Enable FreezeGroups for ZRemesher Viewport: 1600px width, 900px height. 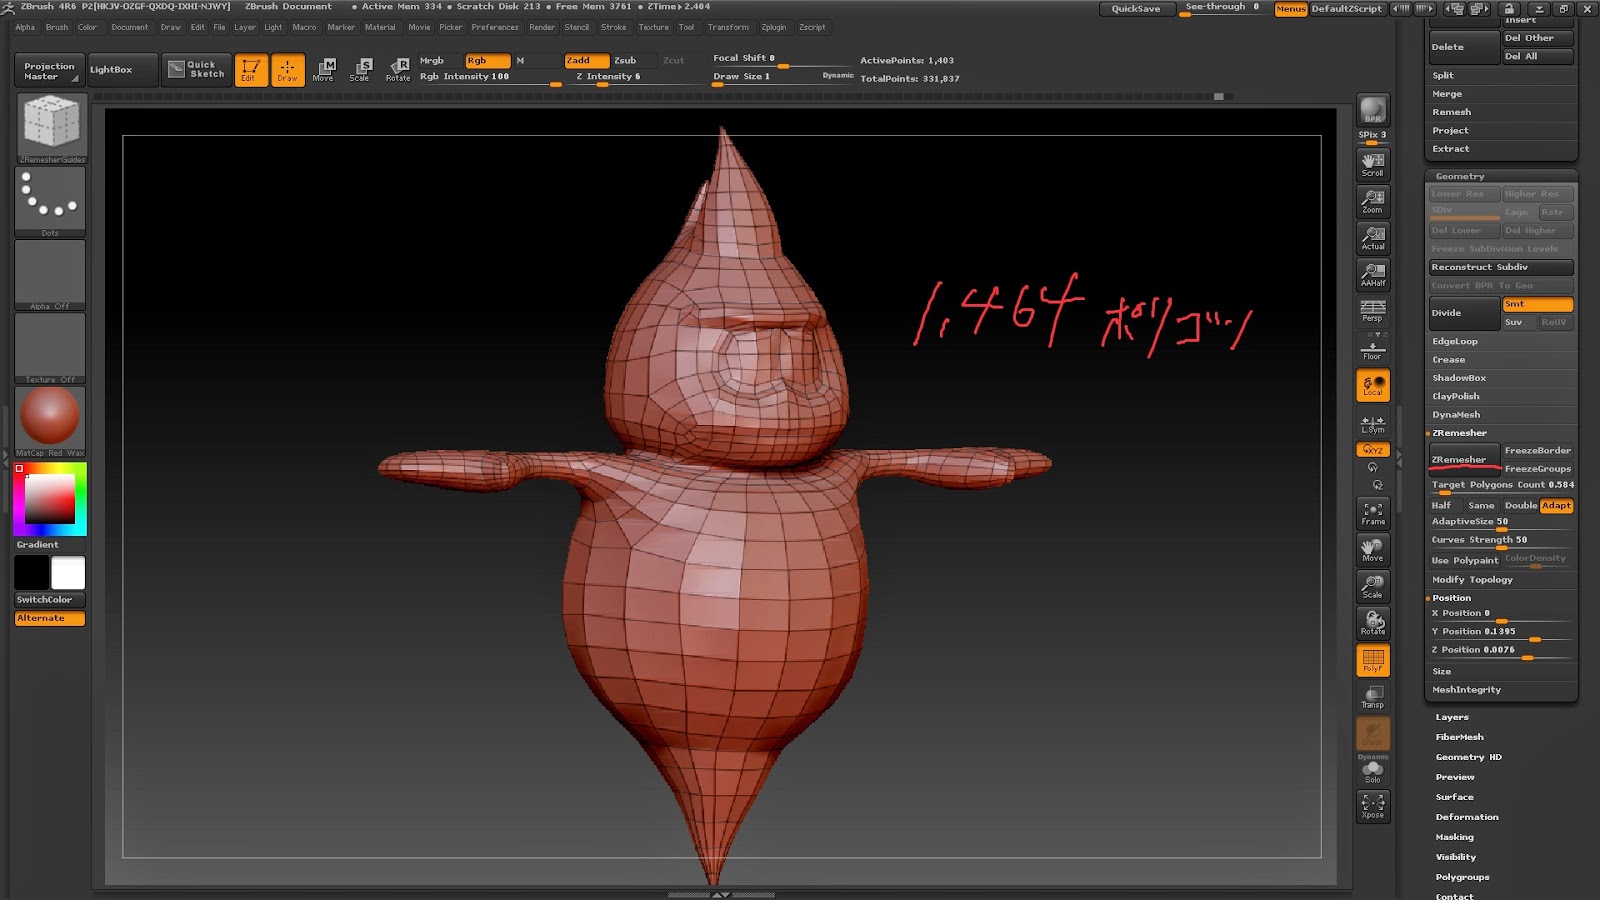tap(1538, 469)
